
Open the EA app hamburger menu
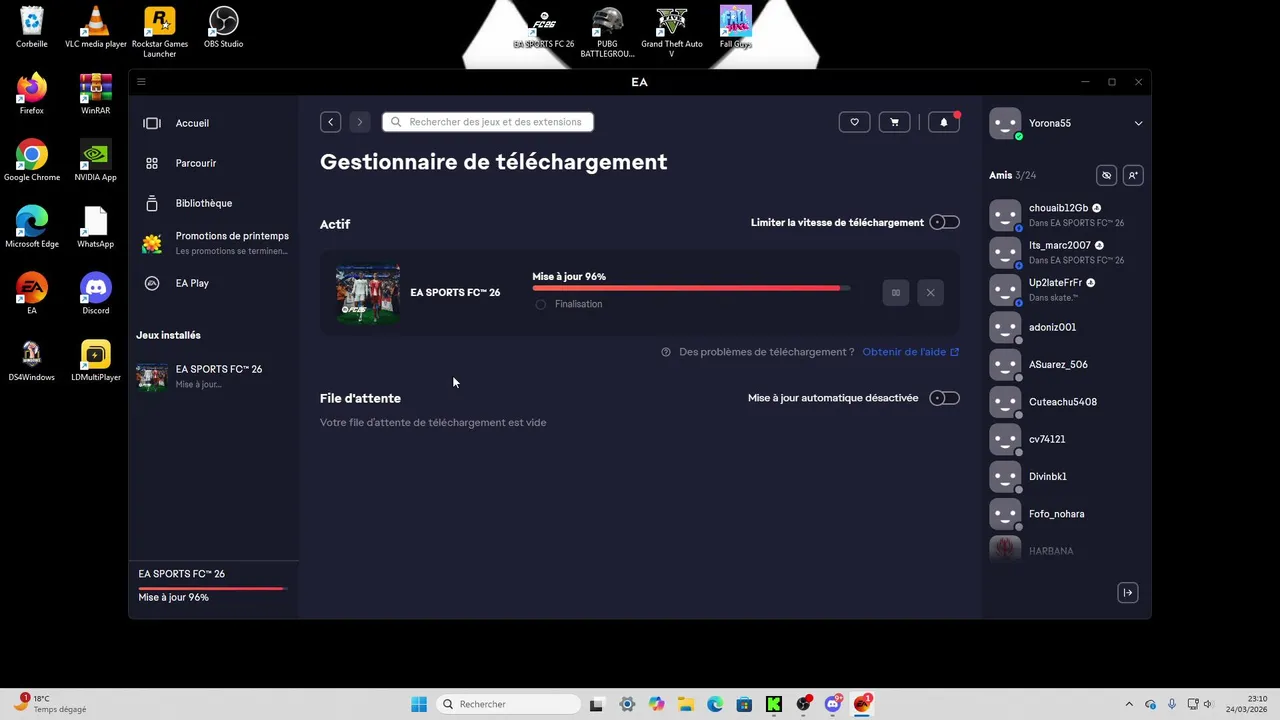click(141, 82)
